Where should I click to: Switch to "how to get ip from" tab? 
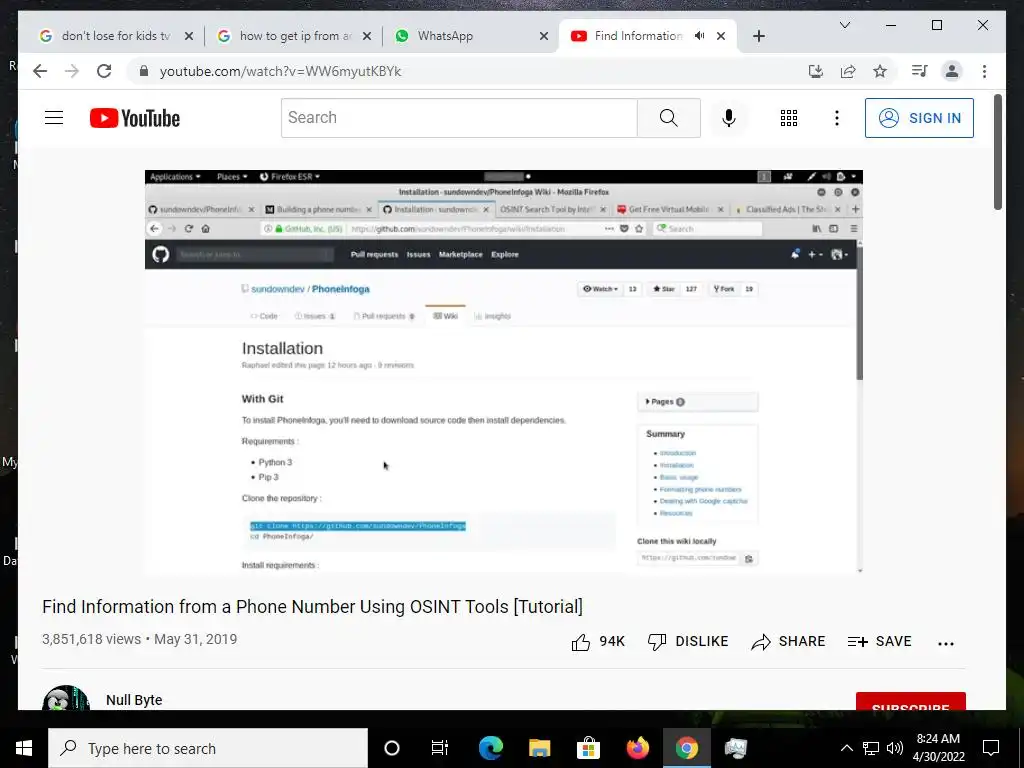(x=294, y=36)
